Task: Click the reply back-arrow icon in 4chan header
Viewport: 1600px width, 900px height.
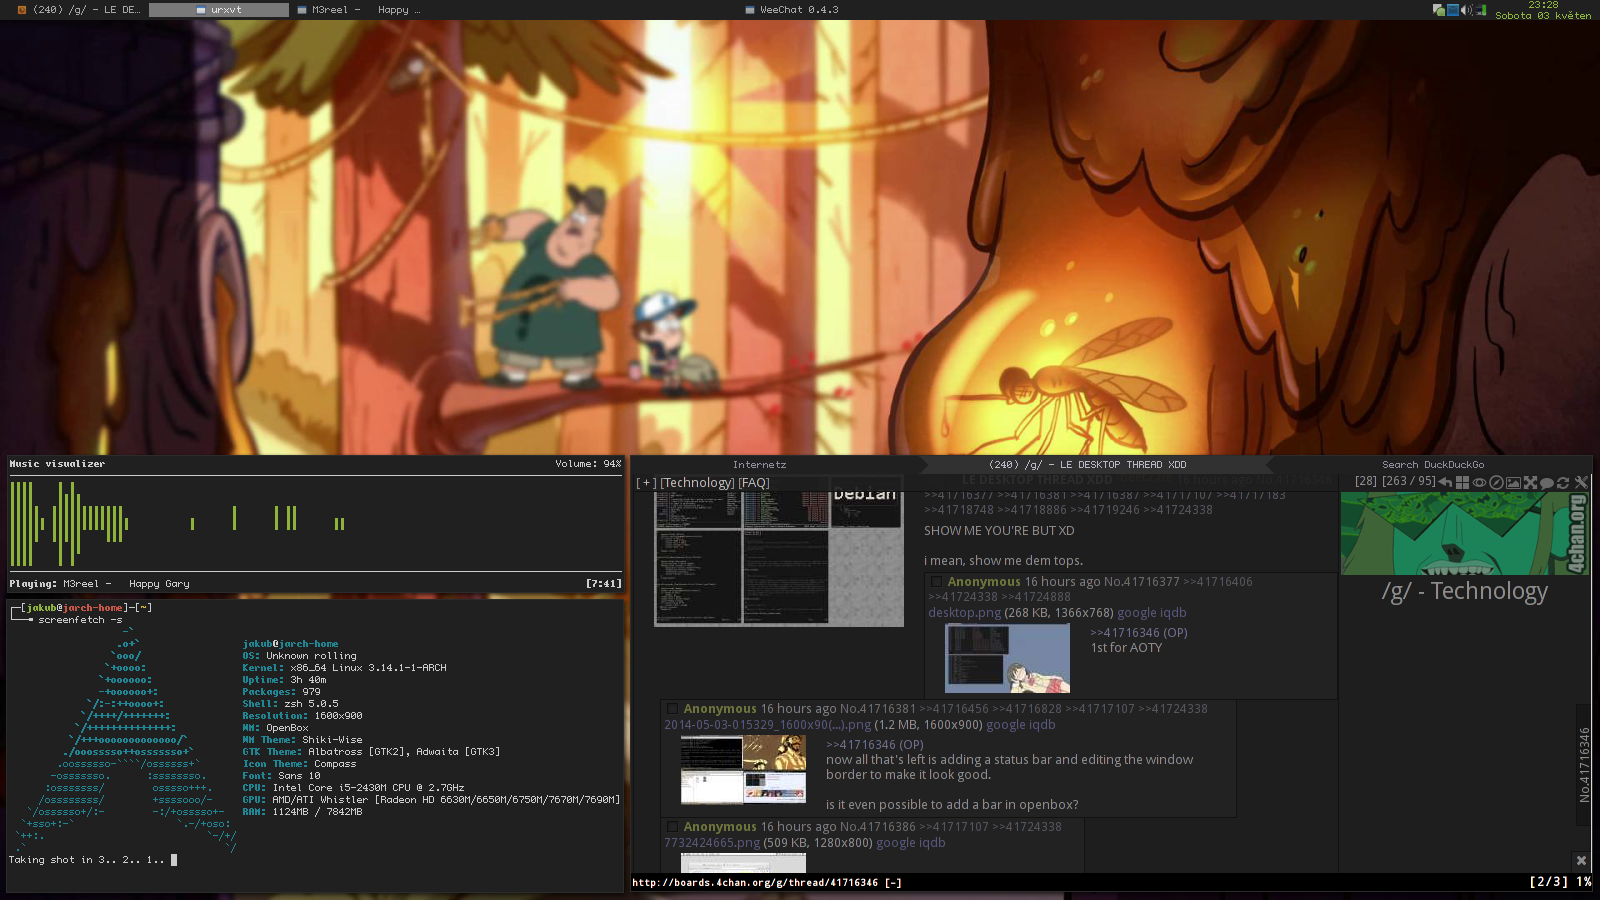Action: point(1445,482)
